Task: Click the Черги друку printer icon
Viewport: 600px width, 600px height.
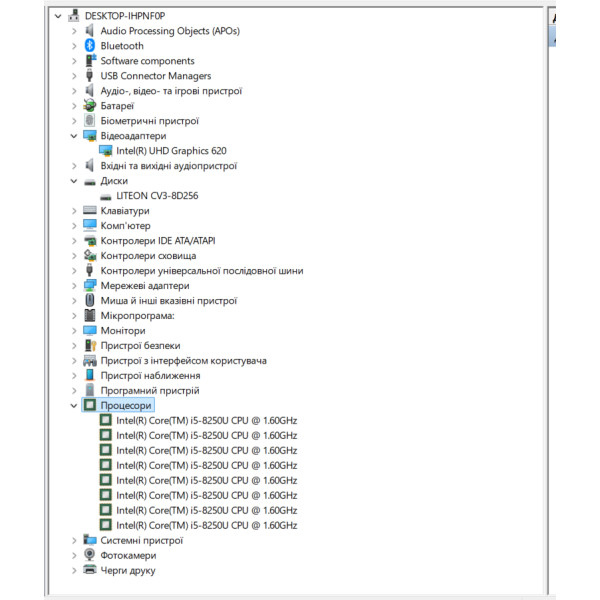Action: coord(90,570)
